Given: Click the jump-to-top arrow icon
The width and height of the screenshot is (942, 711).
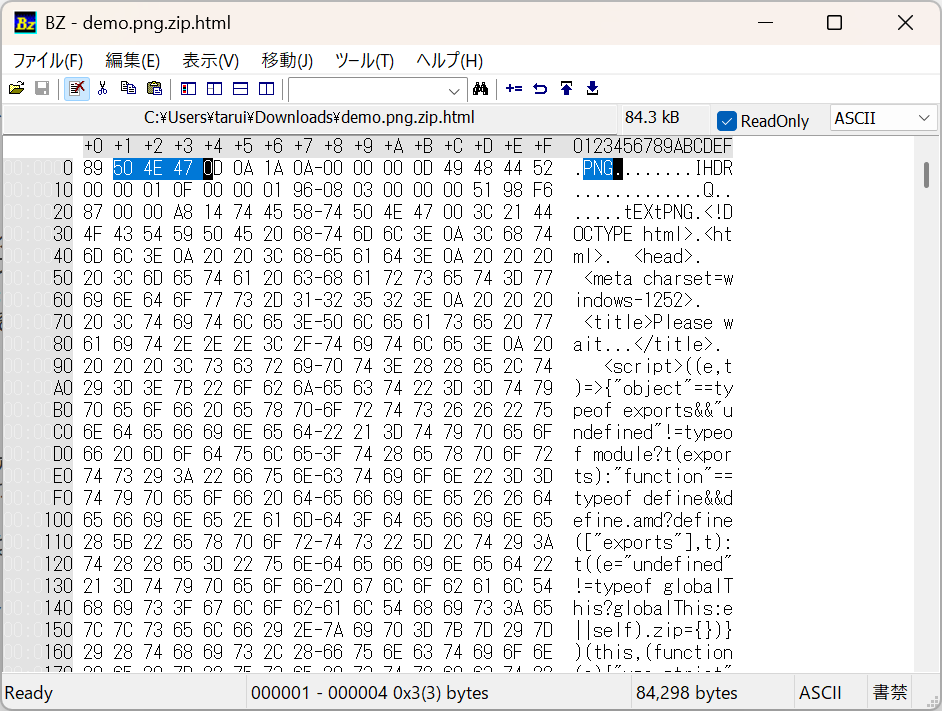Looking at the screenshot, I should (566, 89).
